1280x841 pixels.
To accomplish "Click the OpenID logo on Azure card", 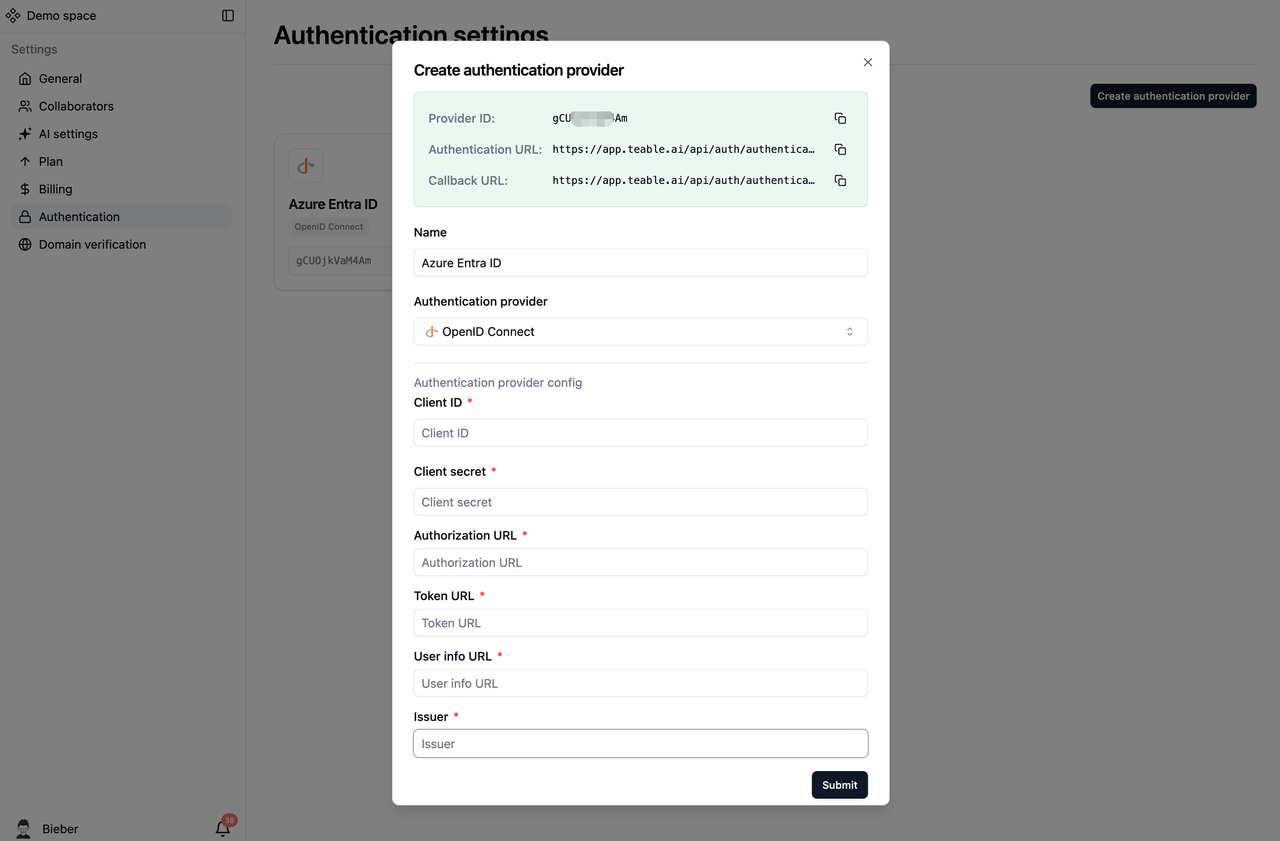I will pyautogui.click(x=306, y=166).
